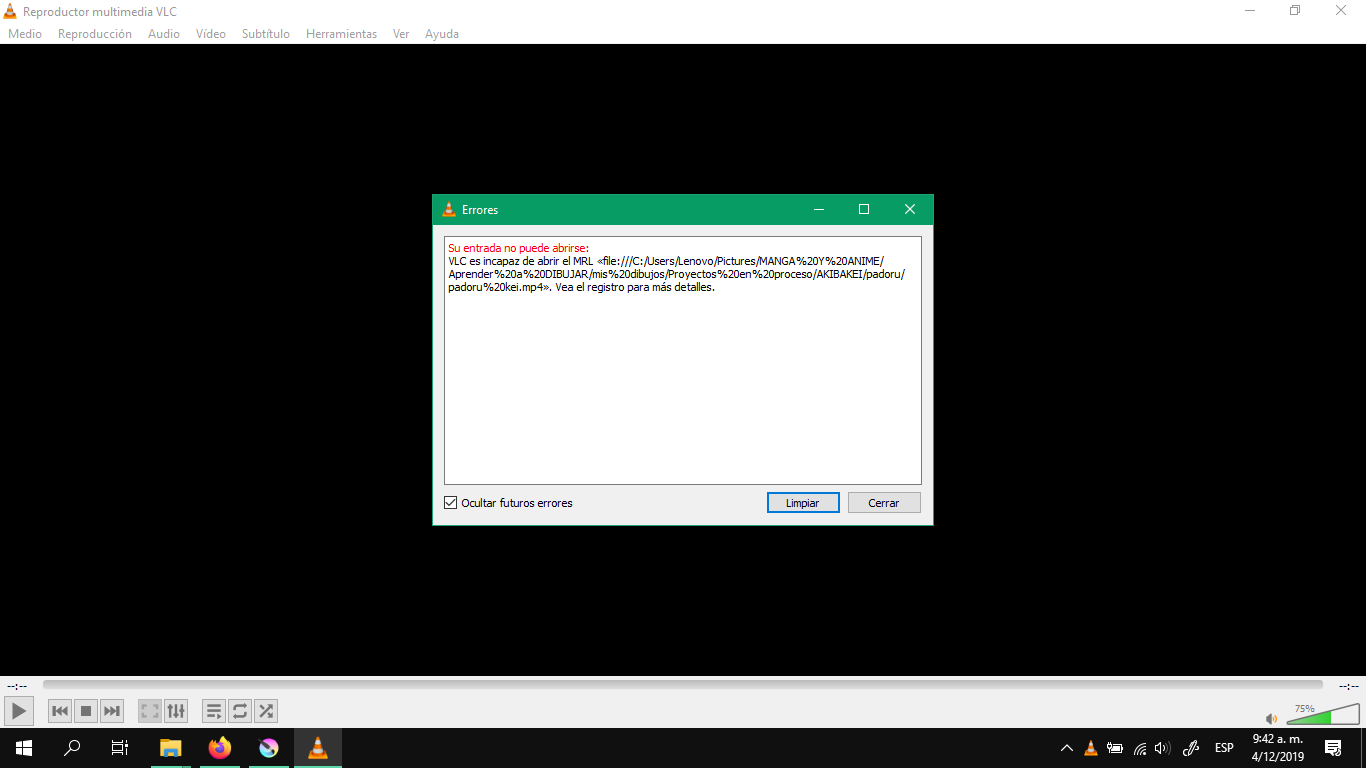The height and width of the screenshot is (768, 1366).
Task: Click the elapsed time label
Action: pos(17,686)
